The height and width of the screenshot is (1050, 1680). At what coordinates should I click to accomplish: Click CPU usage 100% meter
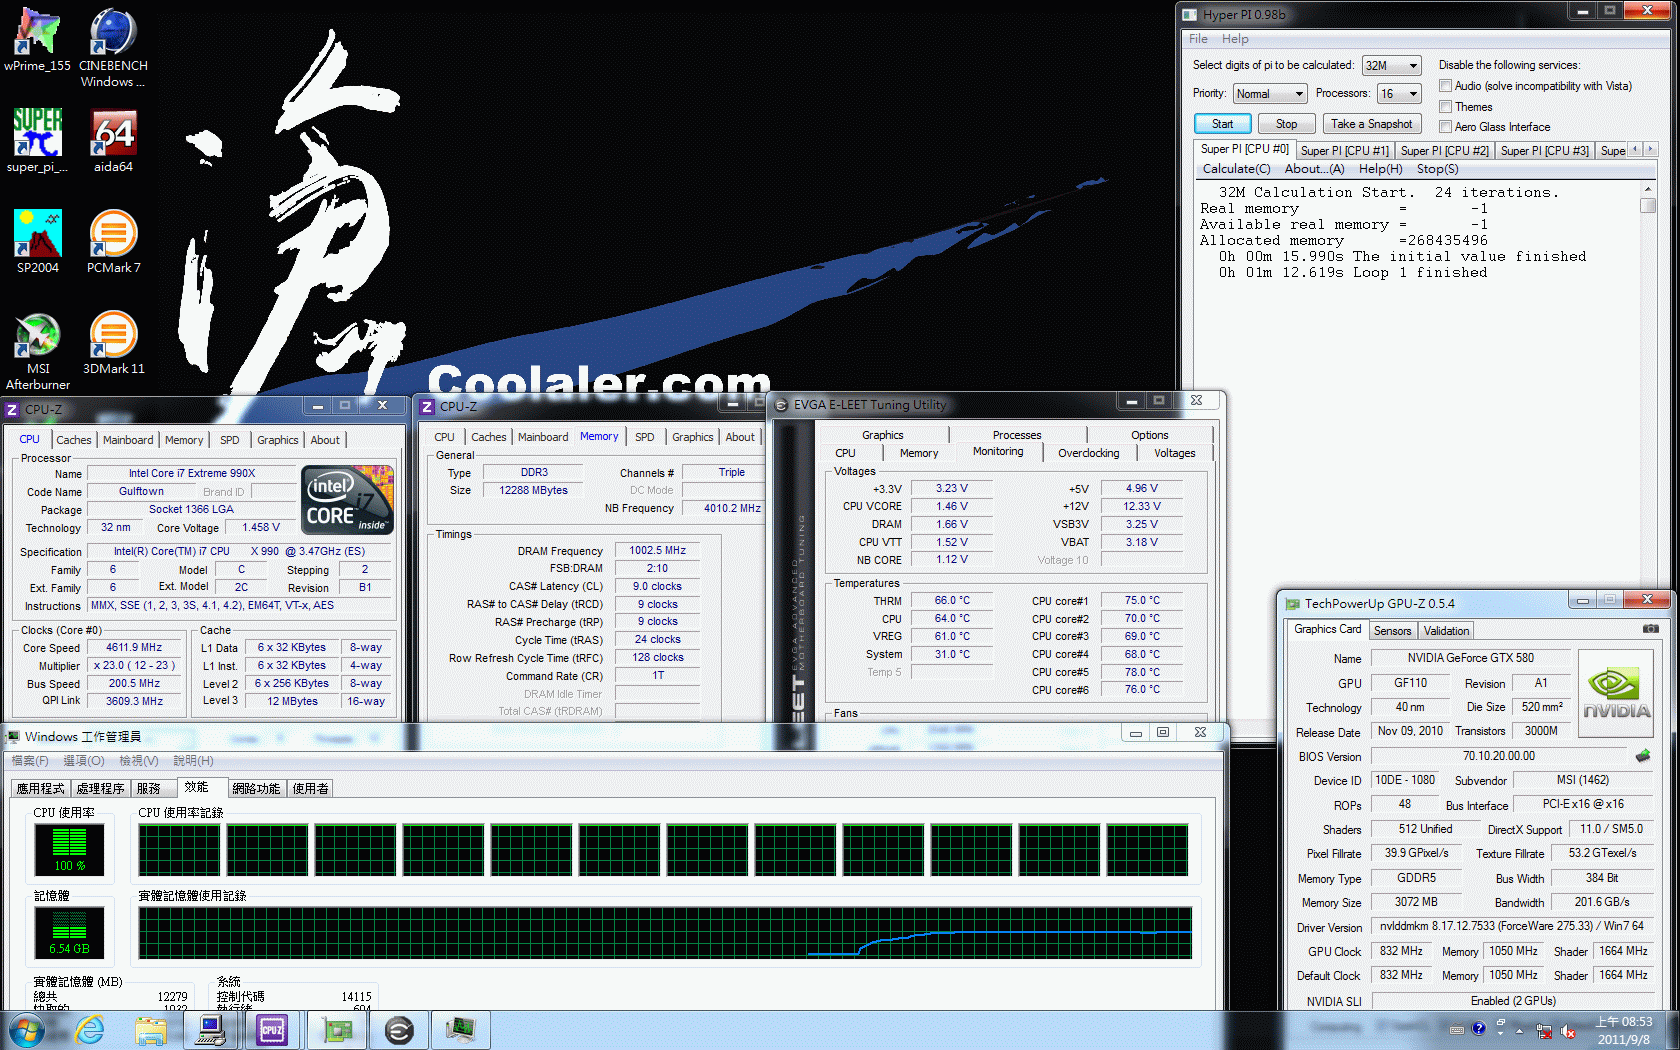69,849
